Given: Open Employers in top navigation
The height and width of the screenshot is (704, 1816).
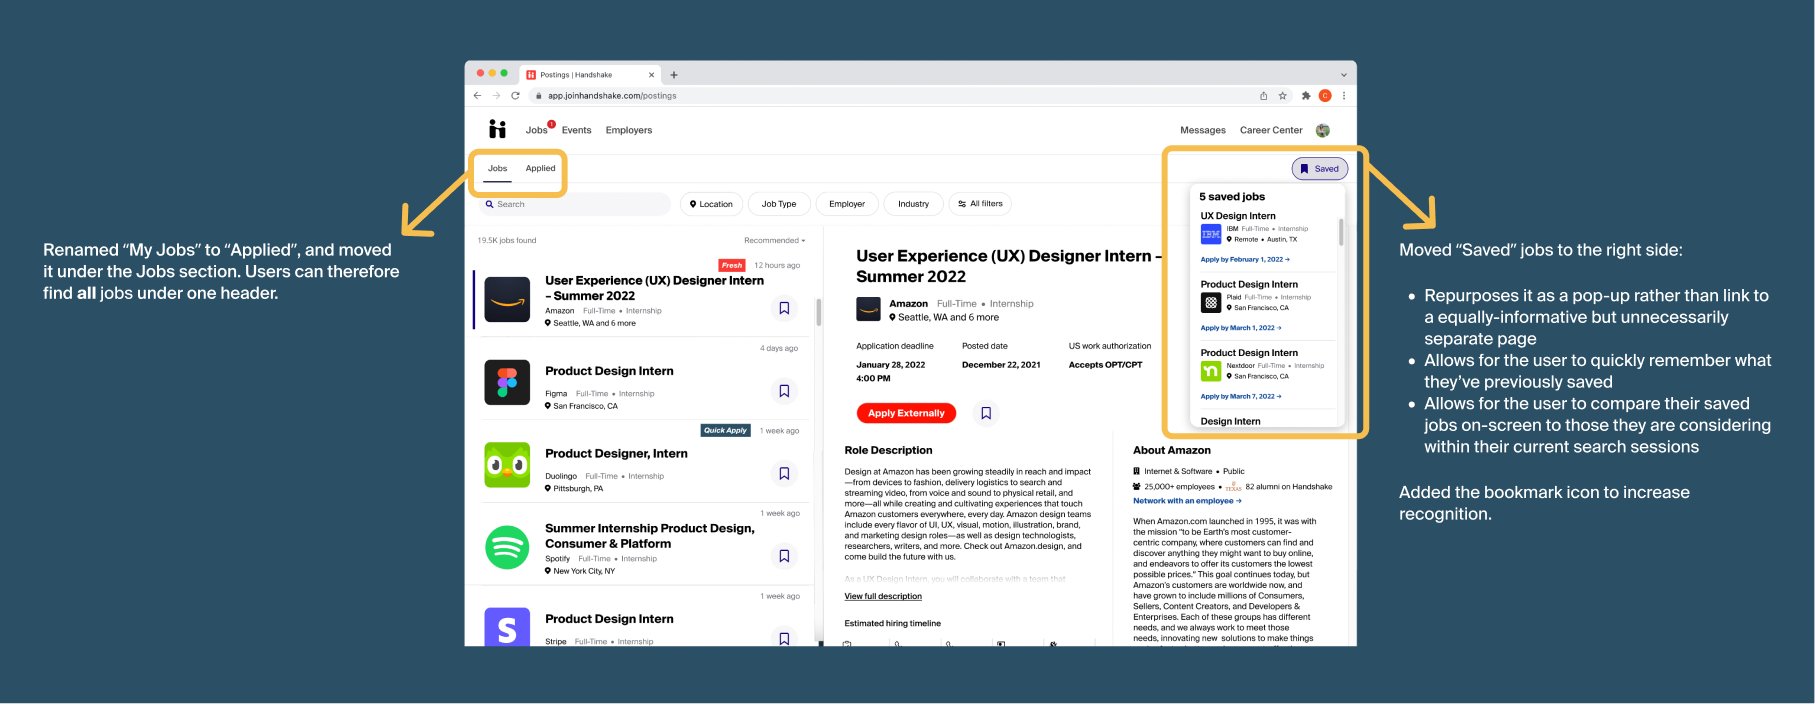Looking at the screenshot, I should click(x=629, y=130).
